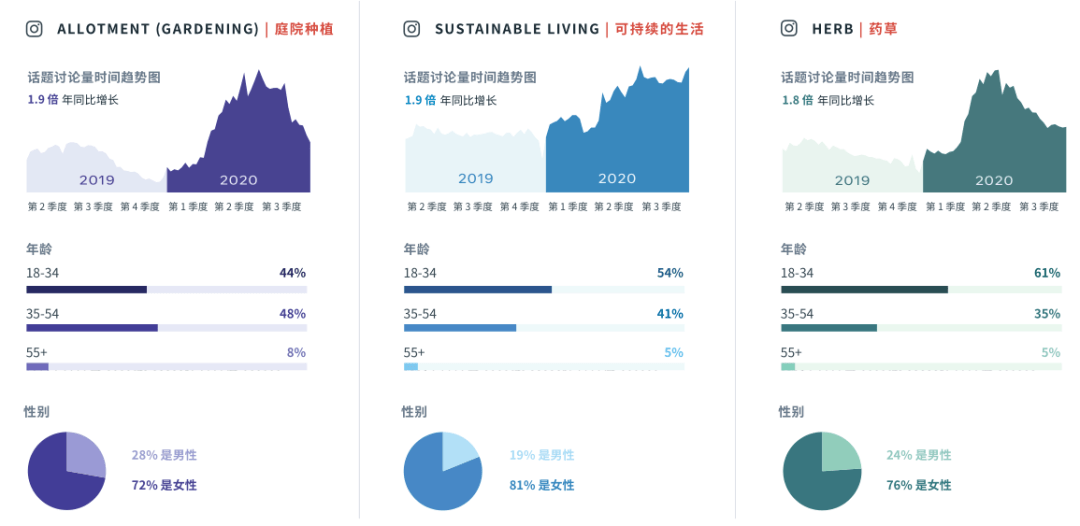Click the 可持续的生活 red label

click(x=659, y=29)
